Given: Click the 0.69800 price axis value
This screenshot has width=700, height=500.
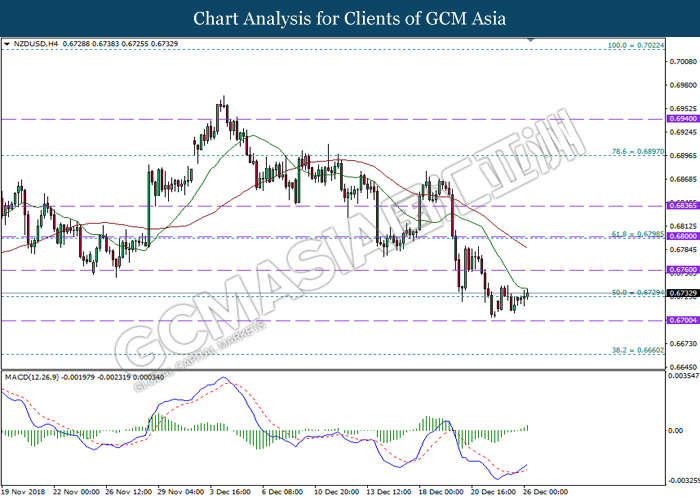Looking at the screenshot, I should pos(683,85).
